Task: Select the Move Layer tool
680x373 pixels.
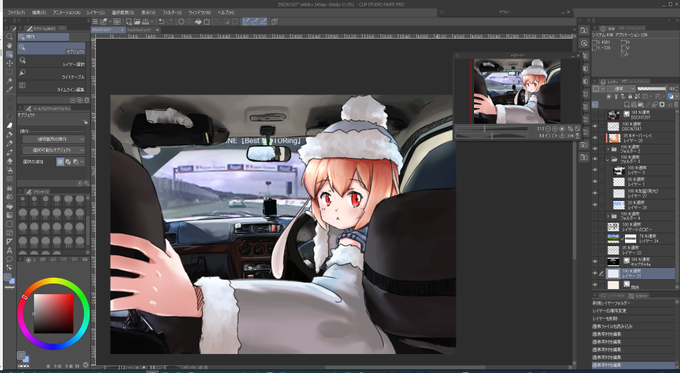Action: (x=10, y=63)
